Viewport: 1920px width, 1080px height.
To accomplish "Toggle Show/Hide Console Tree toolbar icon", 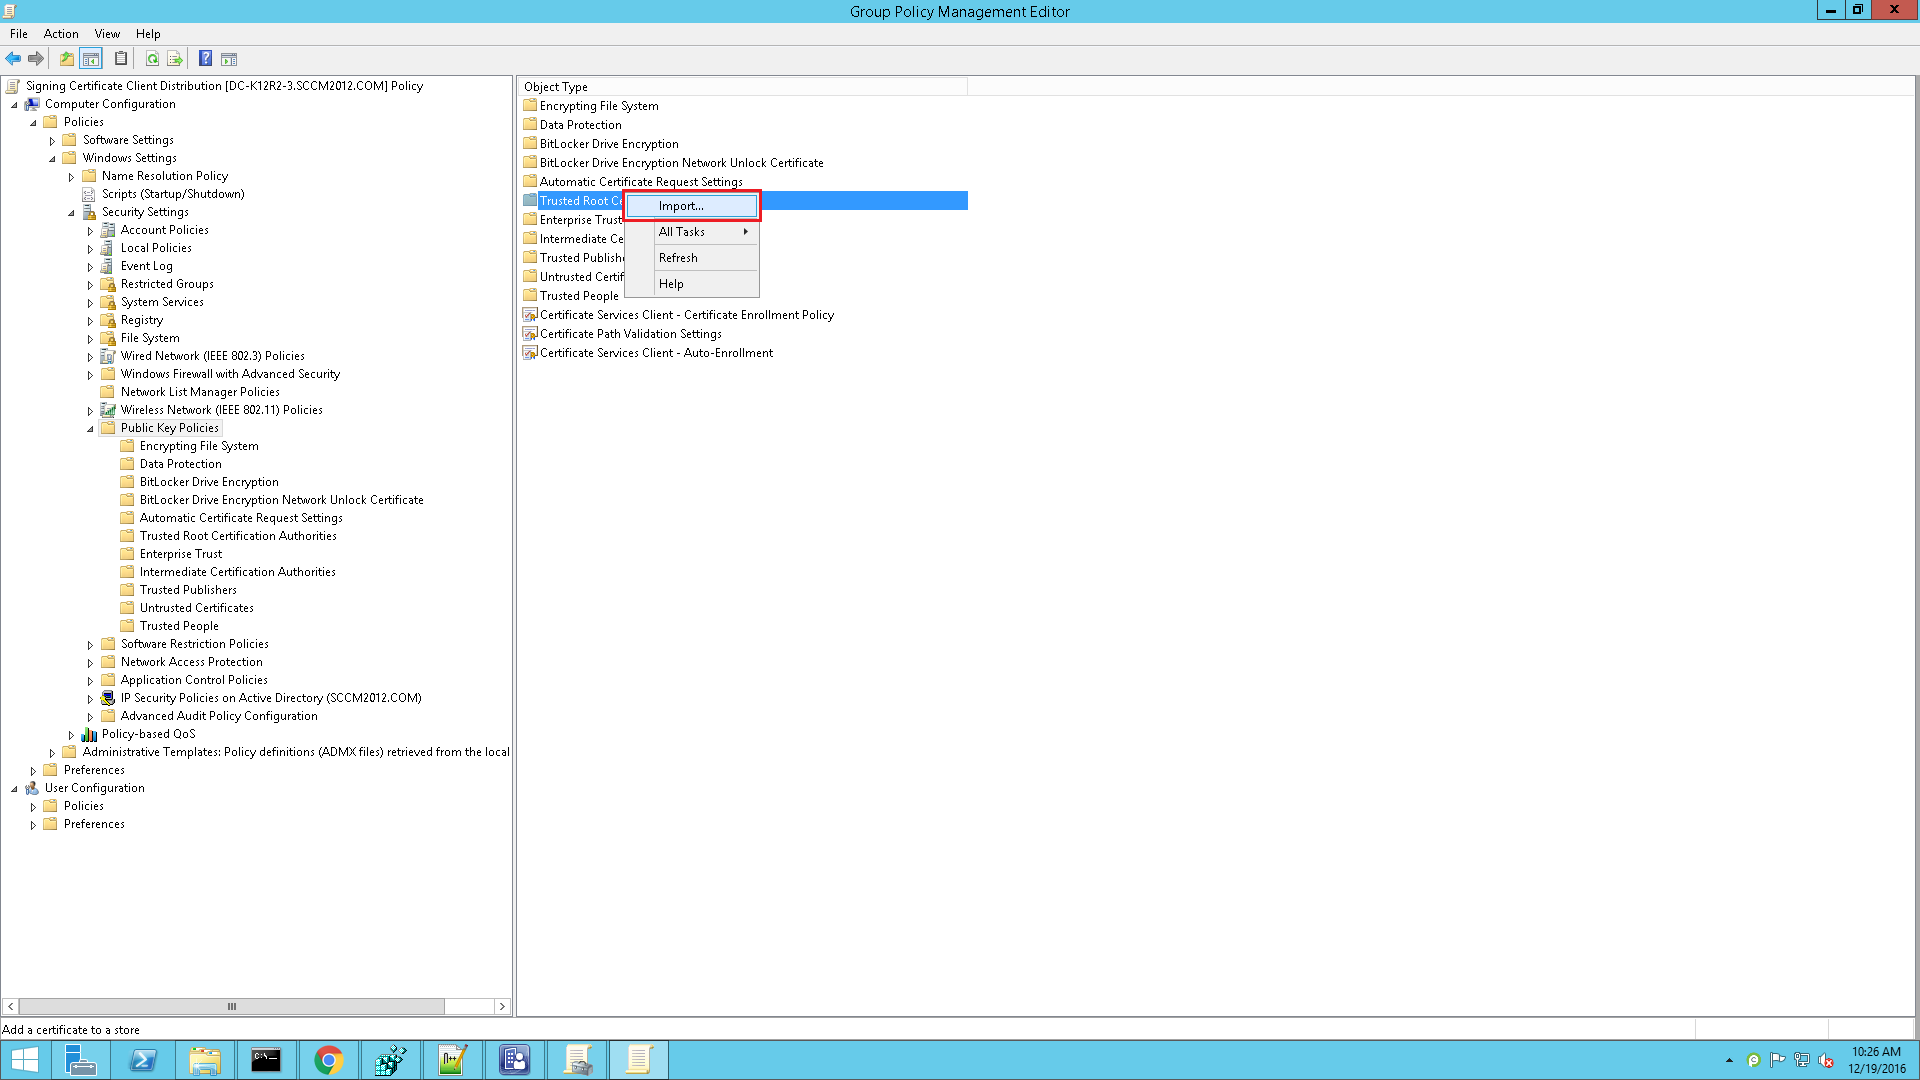I will (x=91, y=59).
